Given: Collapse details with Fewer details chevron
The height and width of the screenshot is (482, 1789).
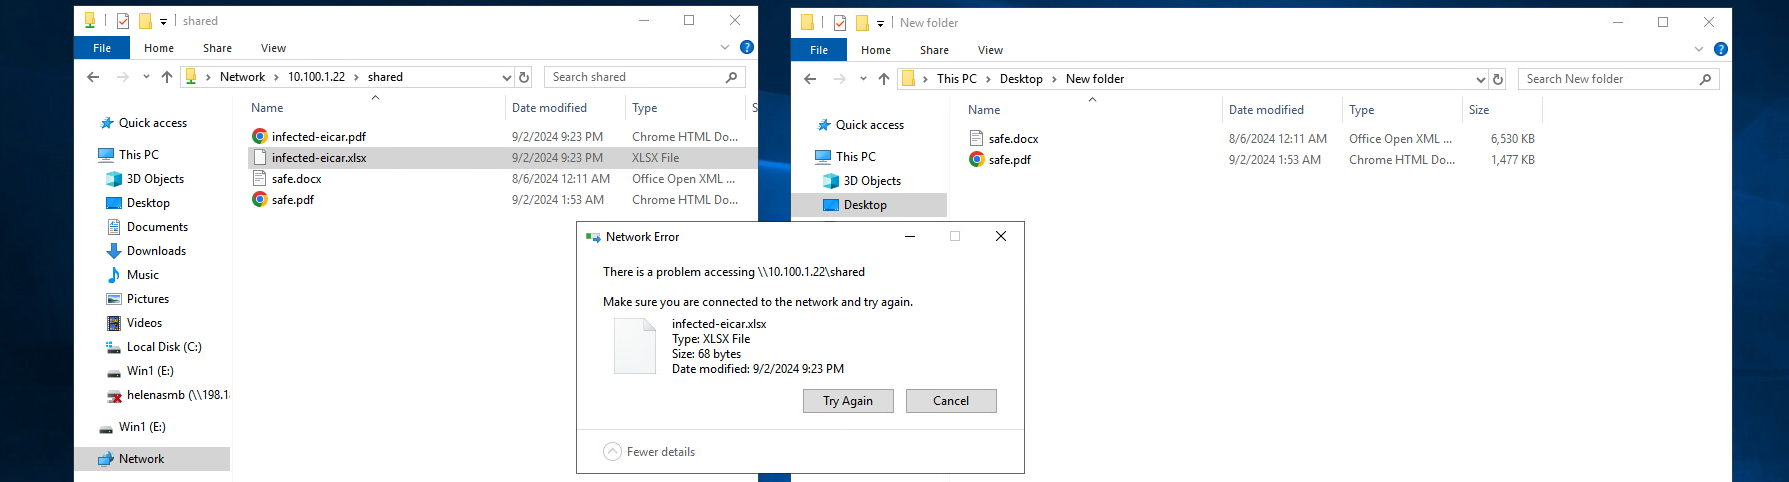Looking at the screenshot, I should pyautogui.click(x=612, y=452).
